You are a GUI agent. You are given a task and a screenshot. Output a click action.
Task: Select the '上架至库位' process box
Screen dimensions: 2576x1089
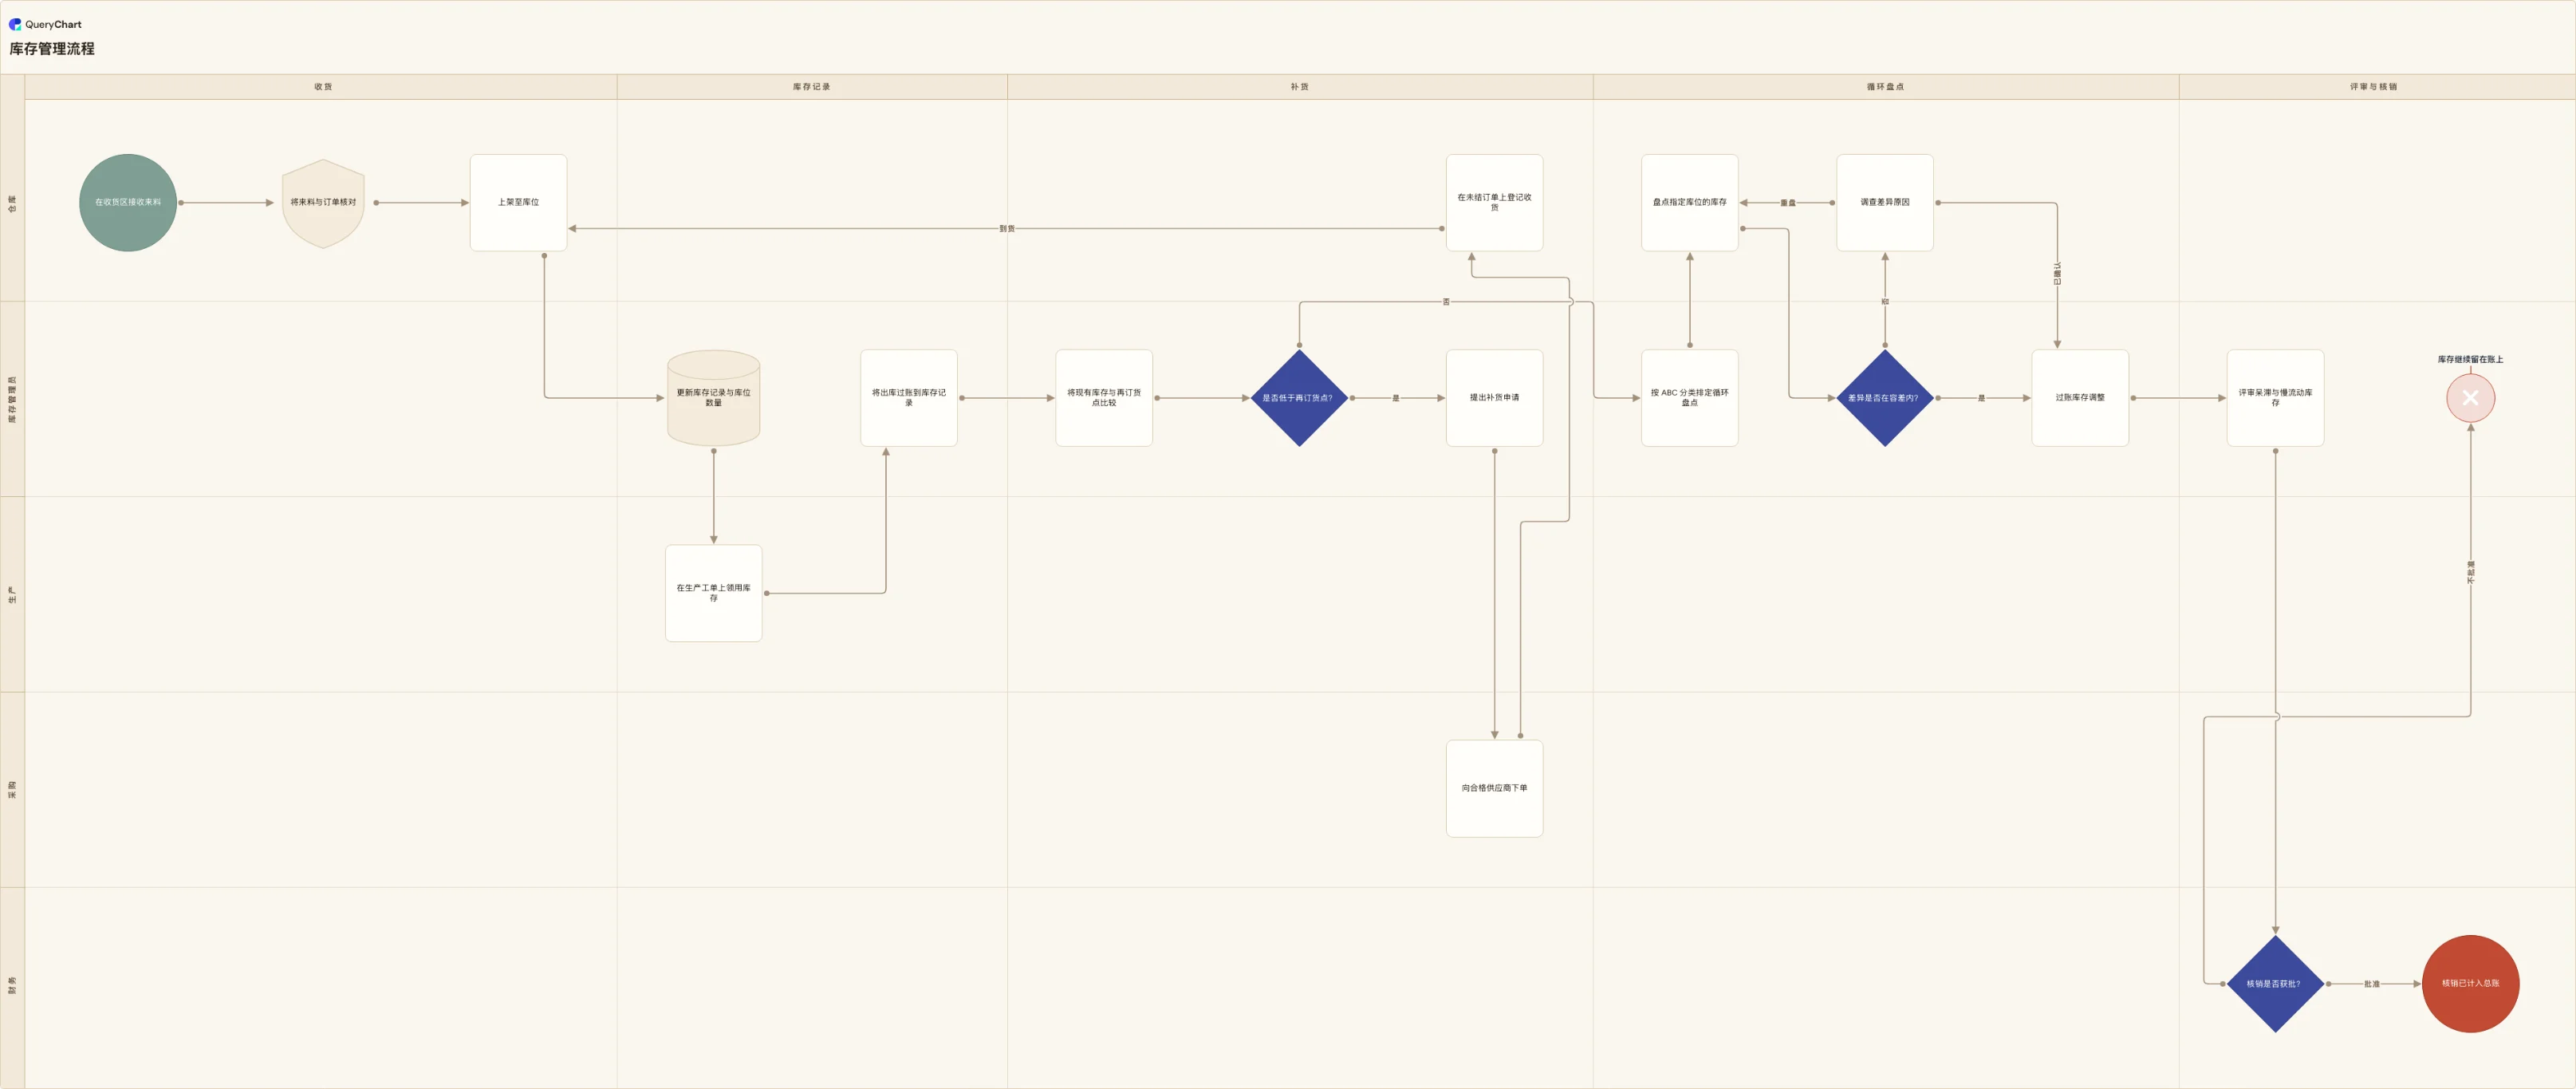[x=518, y=202]
